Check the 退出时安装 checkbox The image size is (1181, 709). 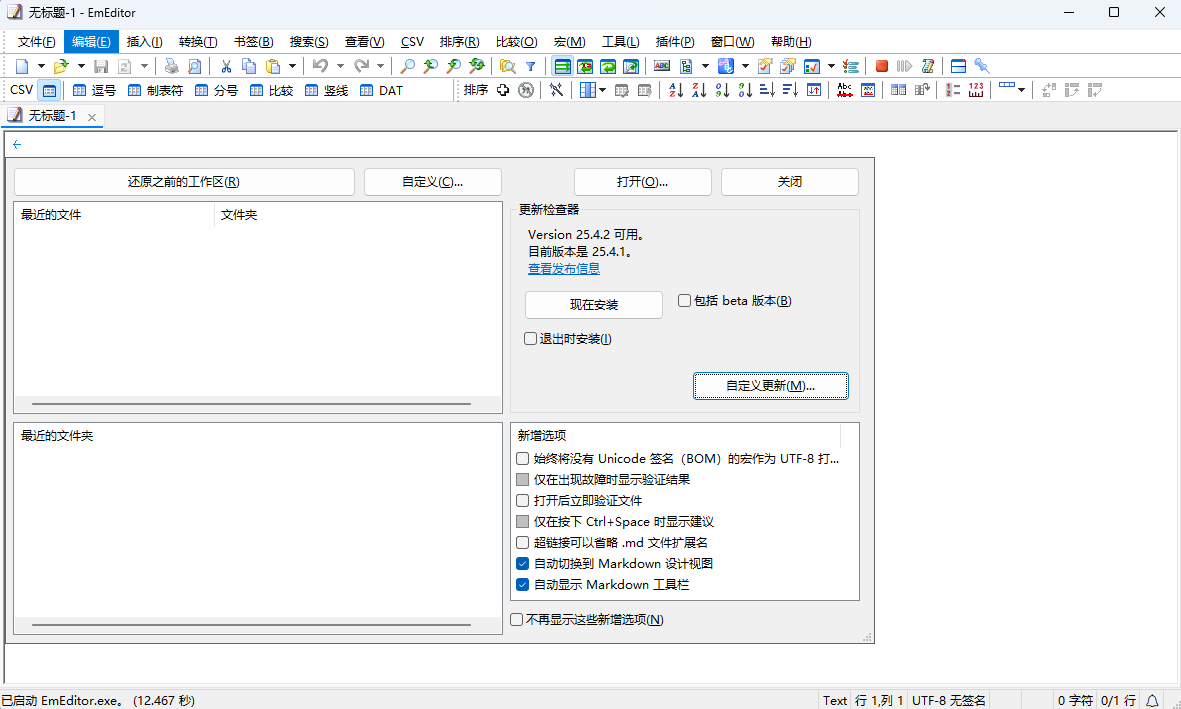click(531, 339)
